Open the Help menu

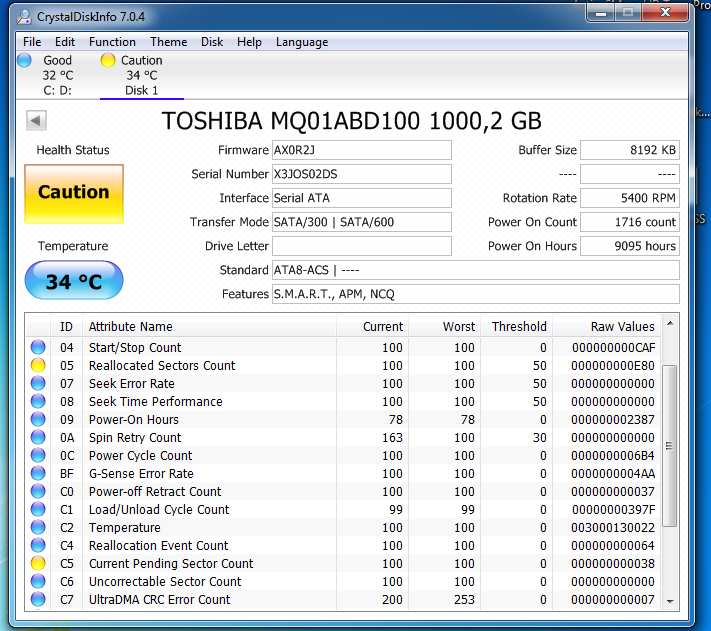click(249, 42)
